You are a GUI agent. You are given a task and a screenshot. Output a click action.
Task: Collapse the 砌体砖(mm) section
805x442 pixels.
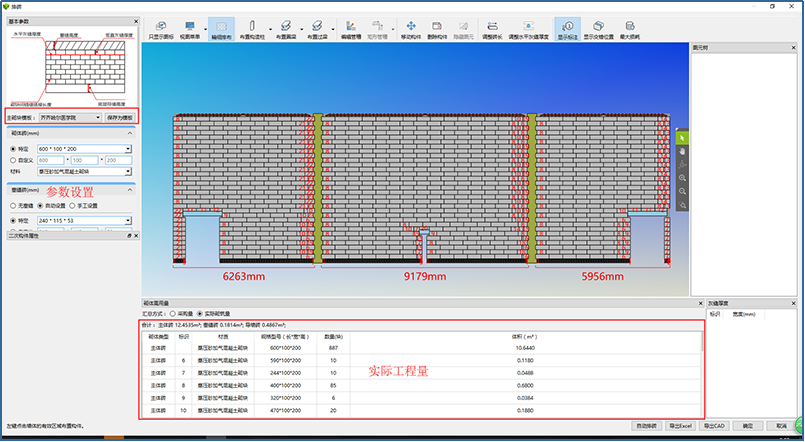[x=130, y=133]
